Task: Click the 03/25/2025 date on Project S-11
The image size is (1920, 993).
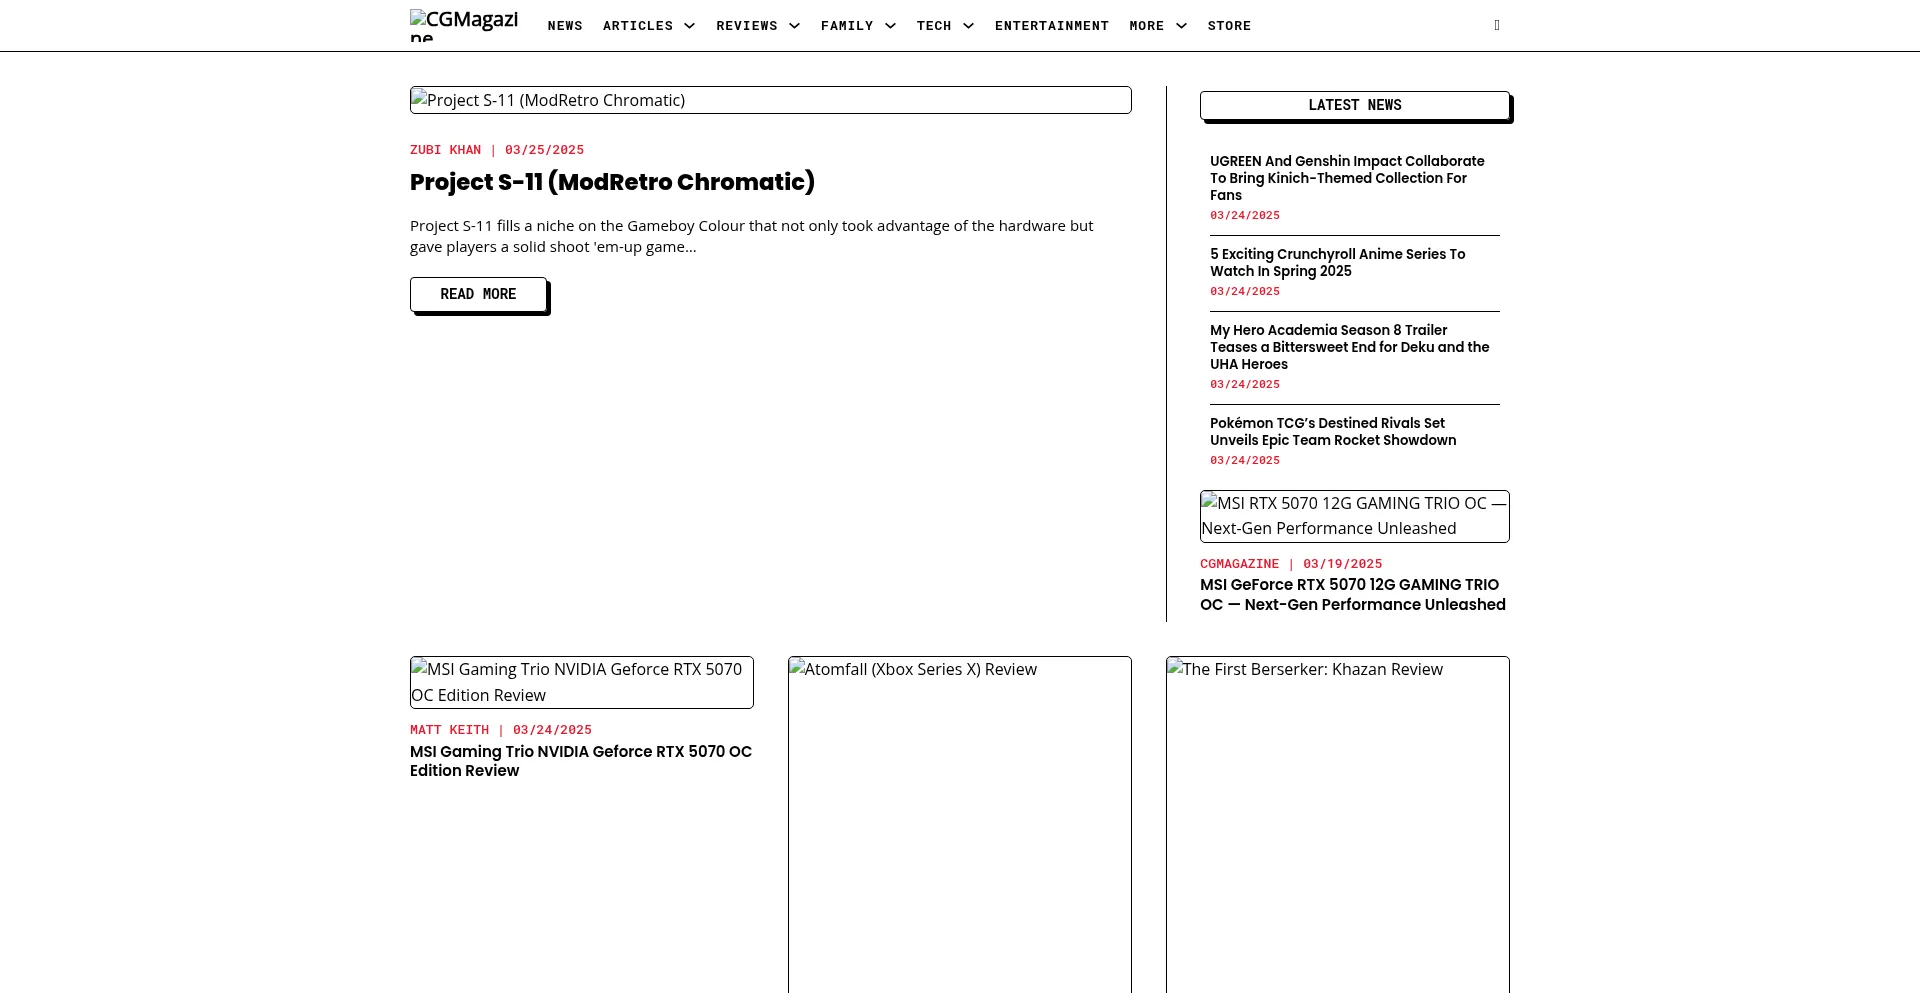Action: click(545, 150)
